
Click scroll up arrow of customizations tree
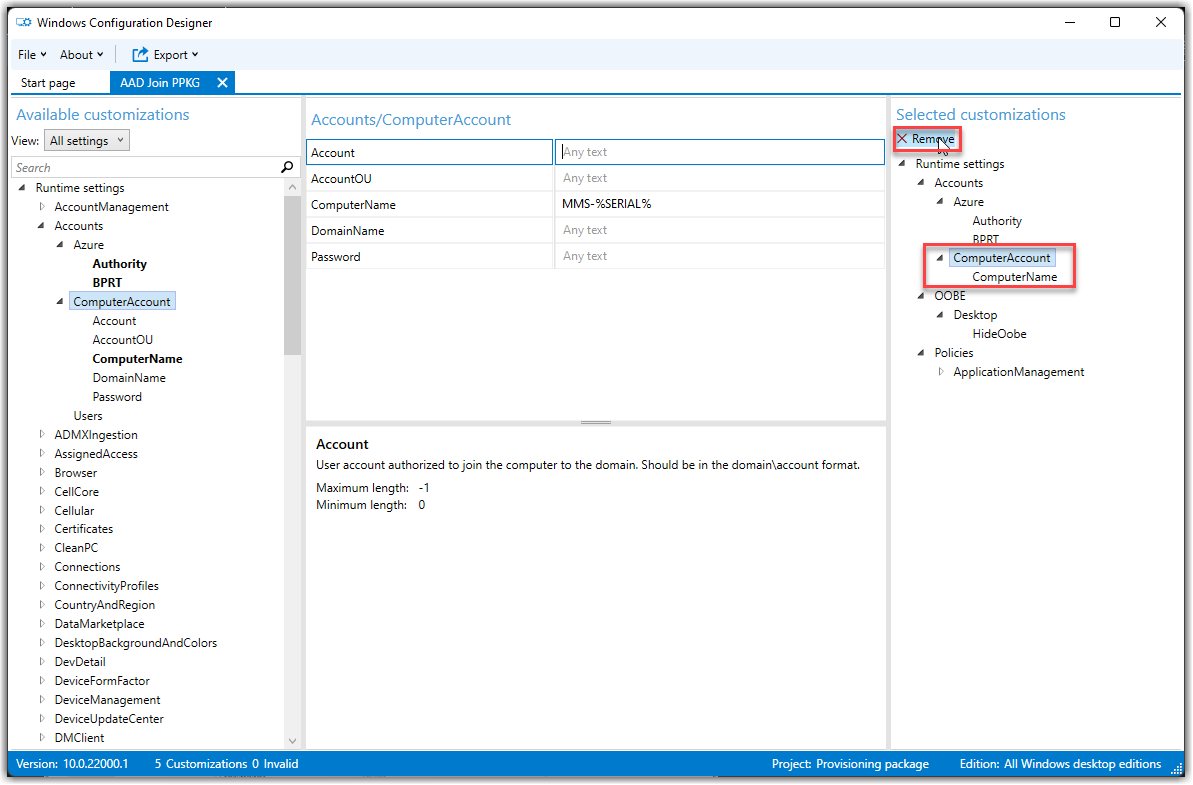(x=292, y=187)
